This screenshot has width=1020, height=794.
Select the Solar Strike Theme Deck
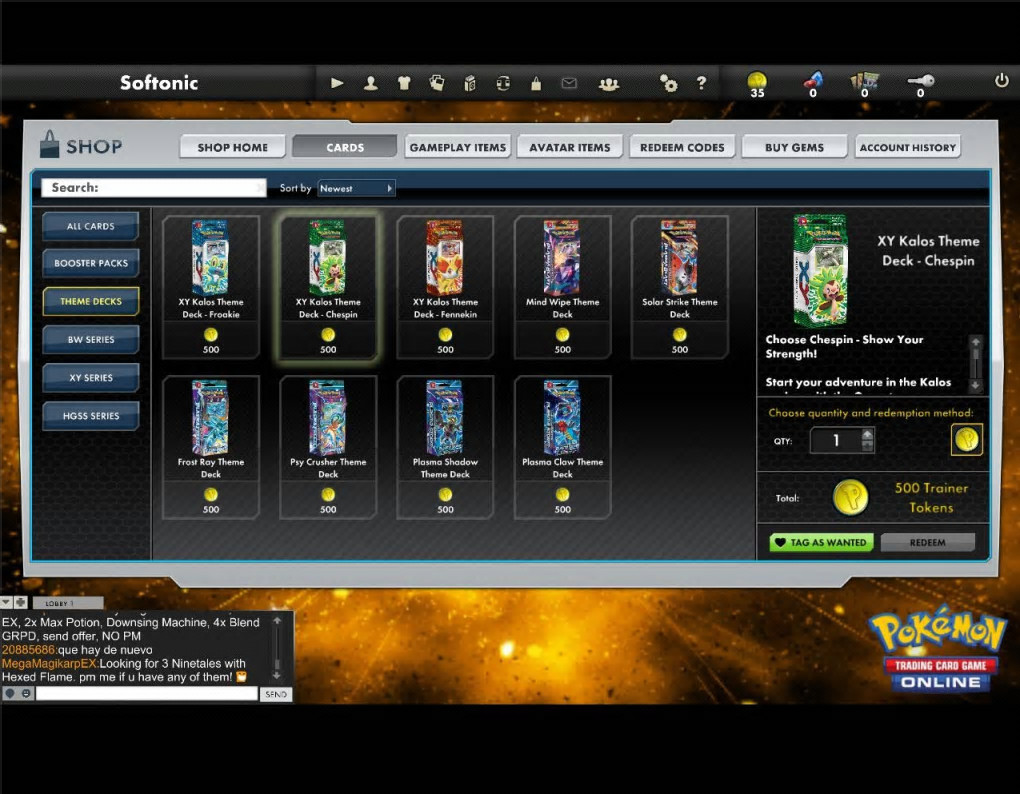point(679,287)
